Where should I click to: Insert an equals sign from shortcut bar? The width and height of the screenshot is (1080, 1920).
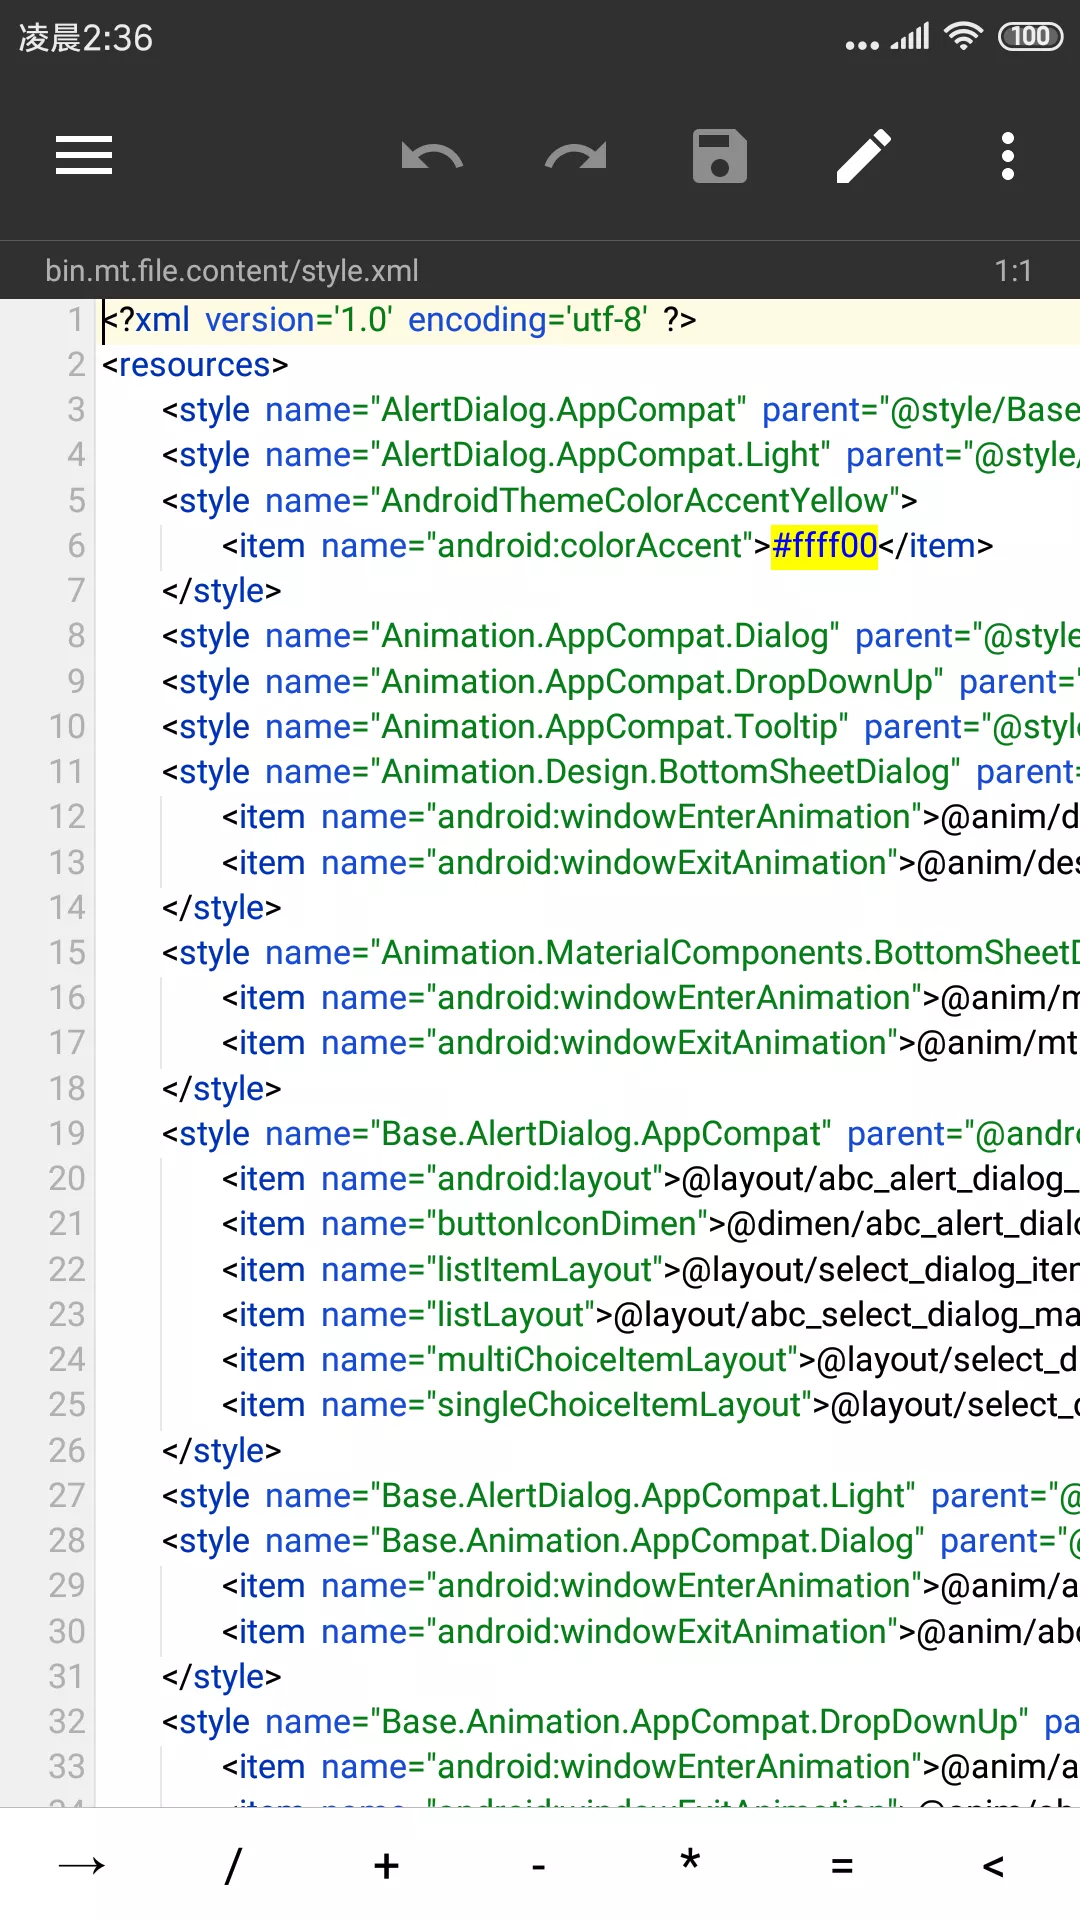[842, 1865]
